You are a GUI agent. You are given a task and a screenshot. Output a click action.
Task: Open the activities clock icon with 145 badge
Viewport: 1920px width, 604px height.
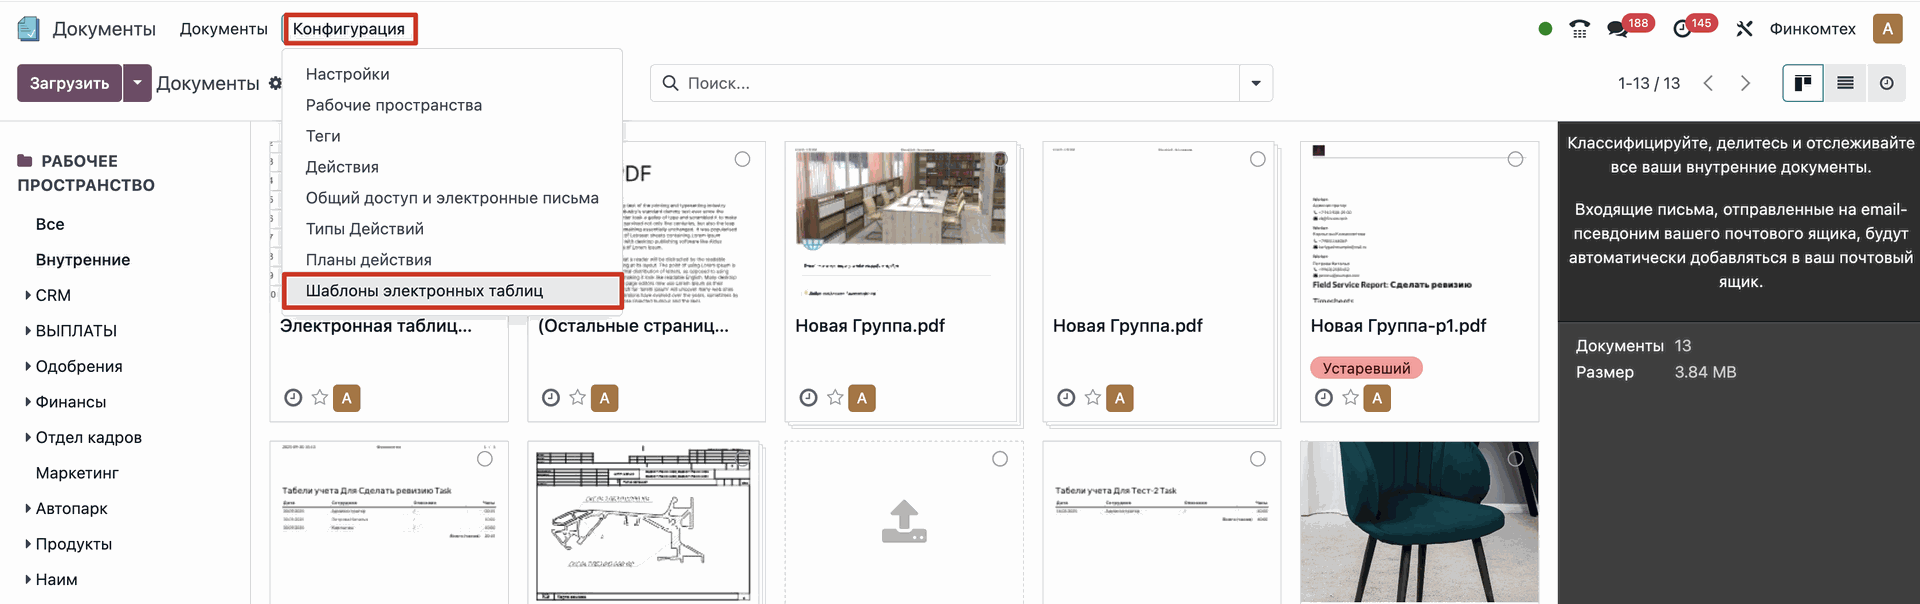[1682, 29]
